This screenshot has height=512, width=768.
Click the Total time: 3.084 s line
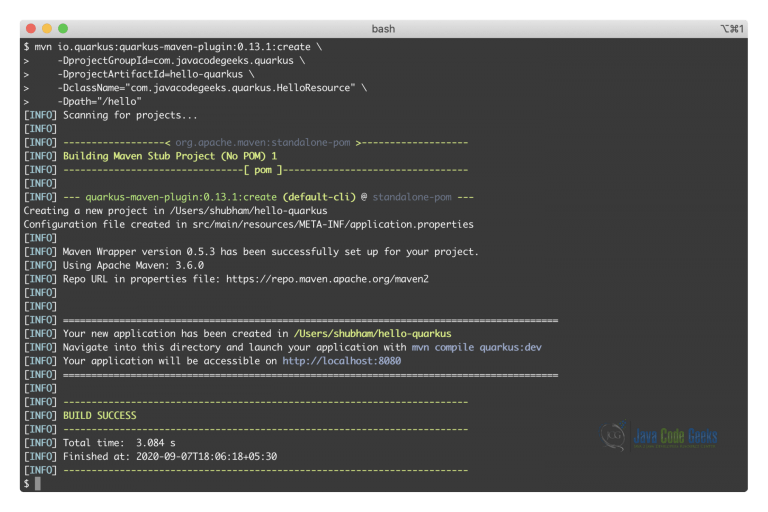119,443
